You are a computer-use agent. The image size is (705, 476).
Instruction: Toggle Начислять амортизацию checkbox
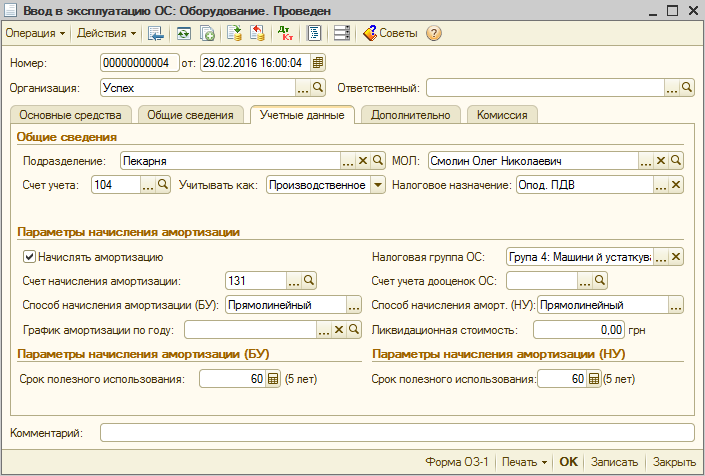coord(29,257)
